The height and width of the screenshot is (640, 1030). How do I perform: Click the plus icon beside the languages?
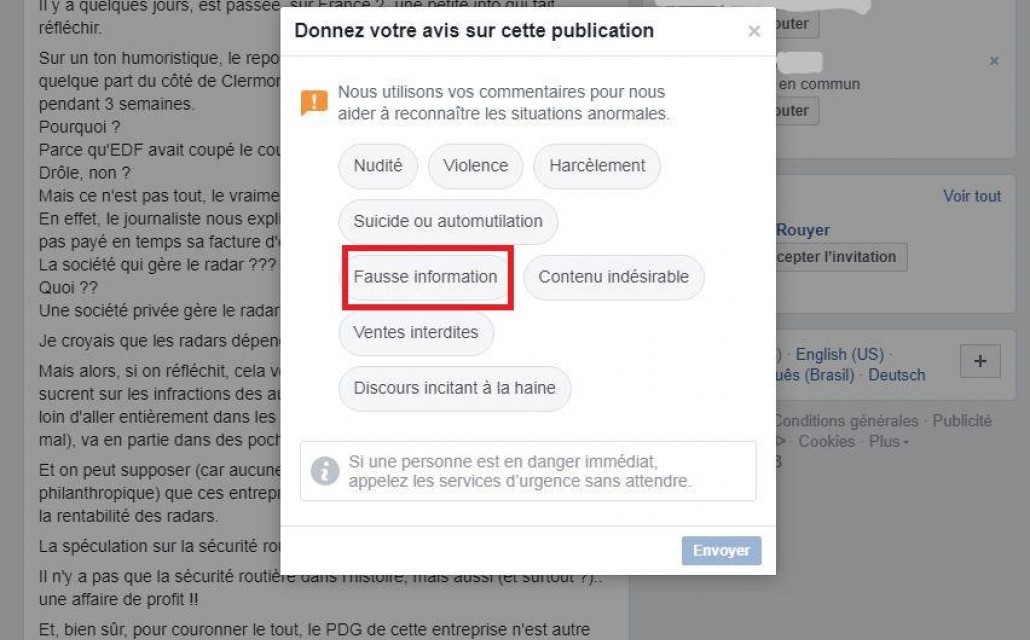pyautogui.click(x=980, y=361)
